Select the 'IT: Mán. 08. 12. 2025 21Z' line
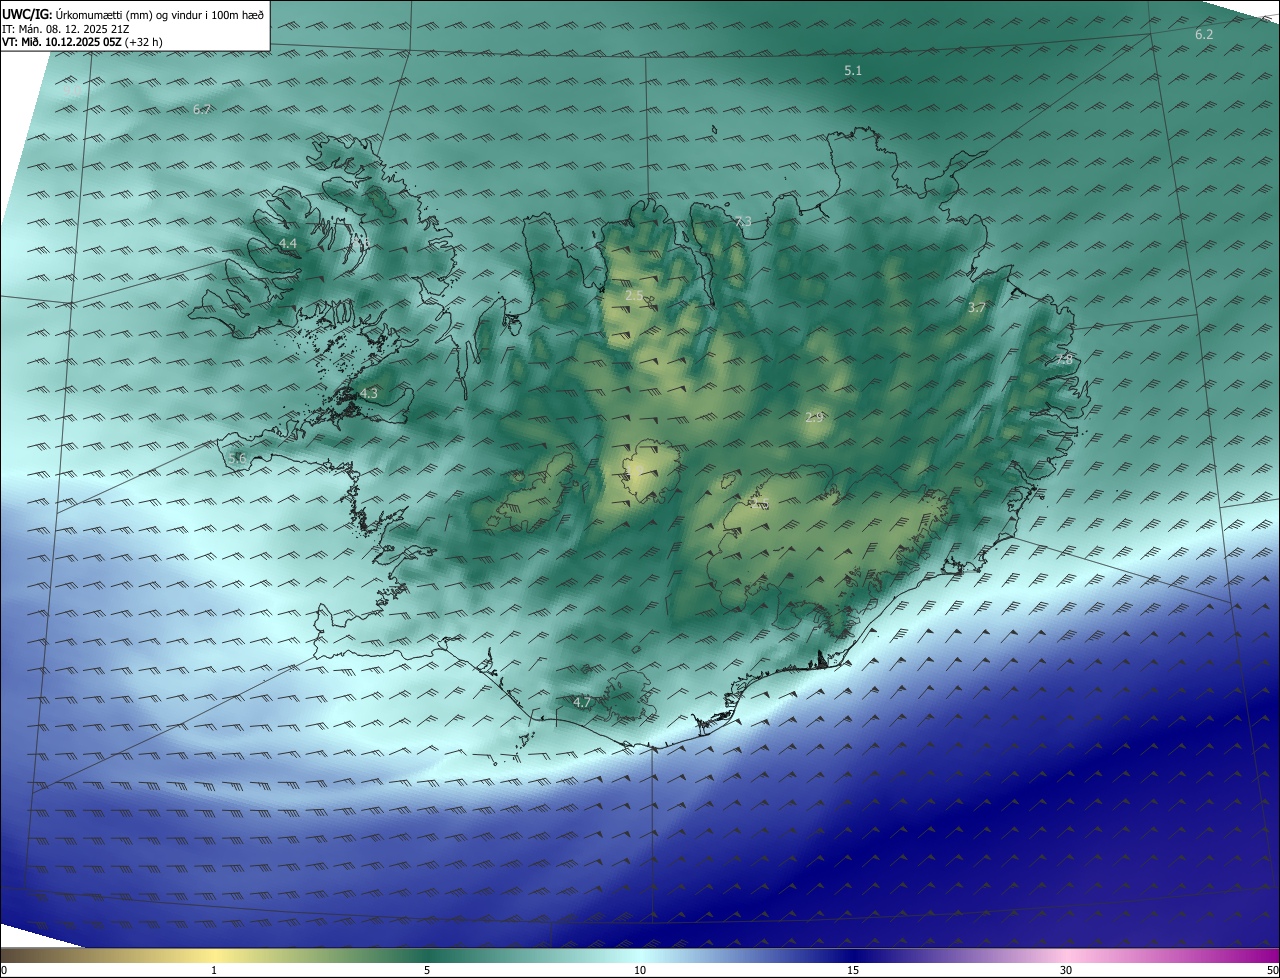 coord(67,28)
